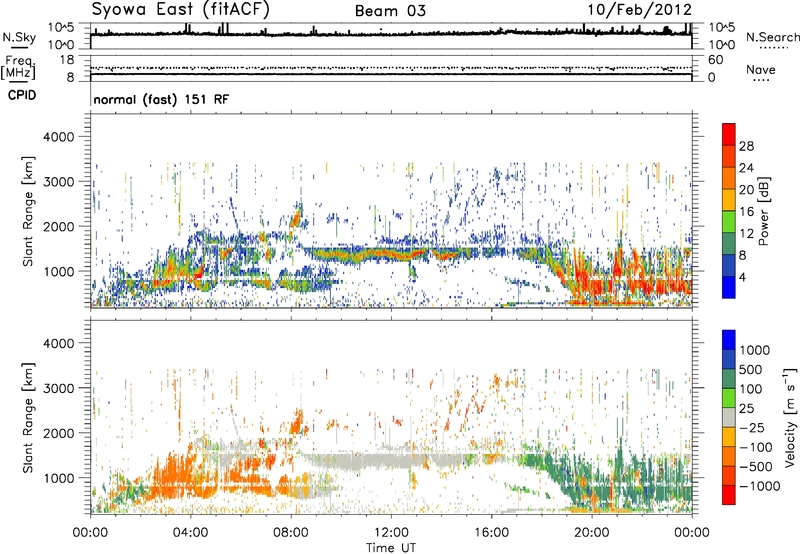Click the '-100' label on Velocity scale
Screen dimensions: 800x554
[x=756, y=447]
